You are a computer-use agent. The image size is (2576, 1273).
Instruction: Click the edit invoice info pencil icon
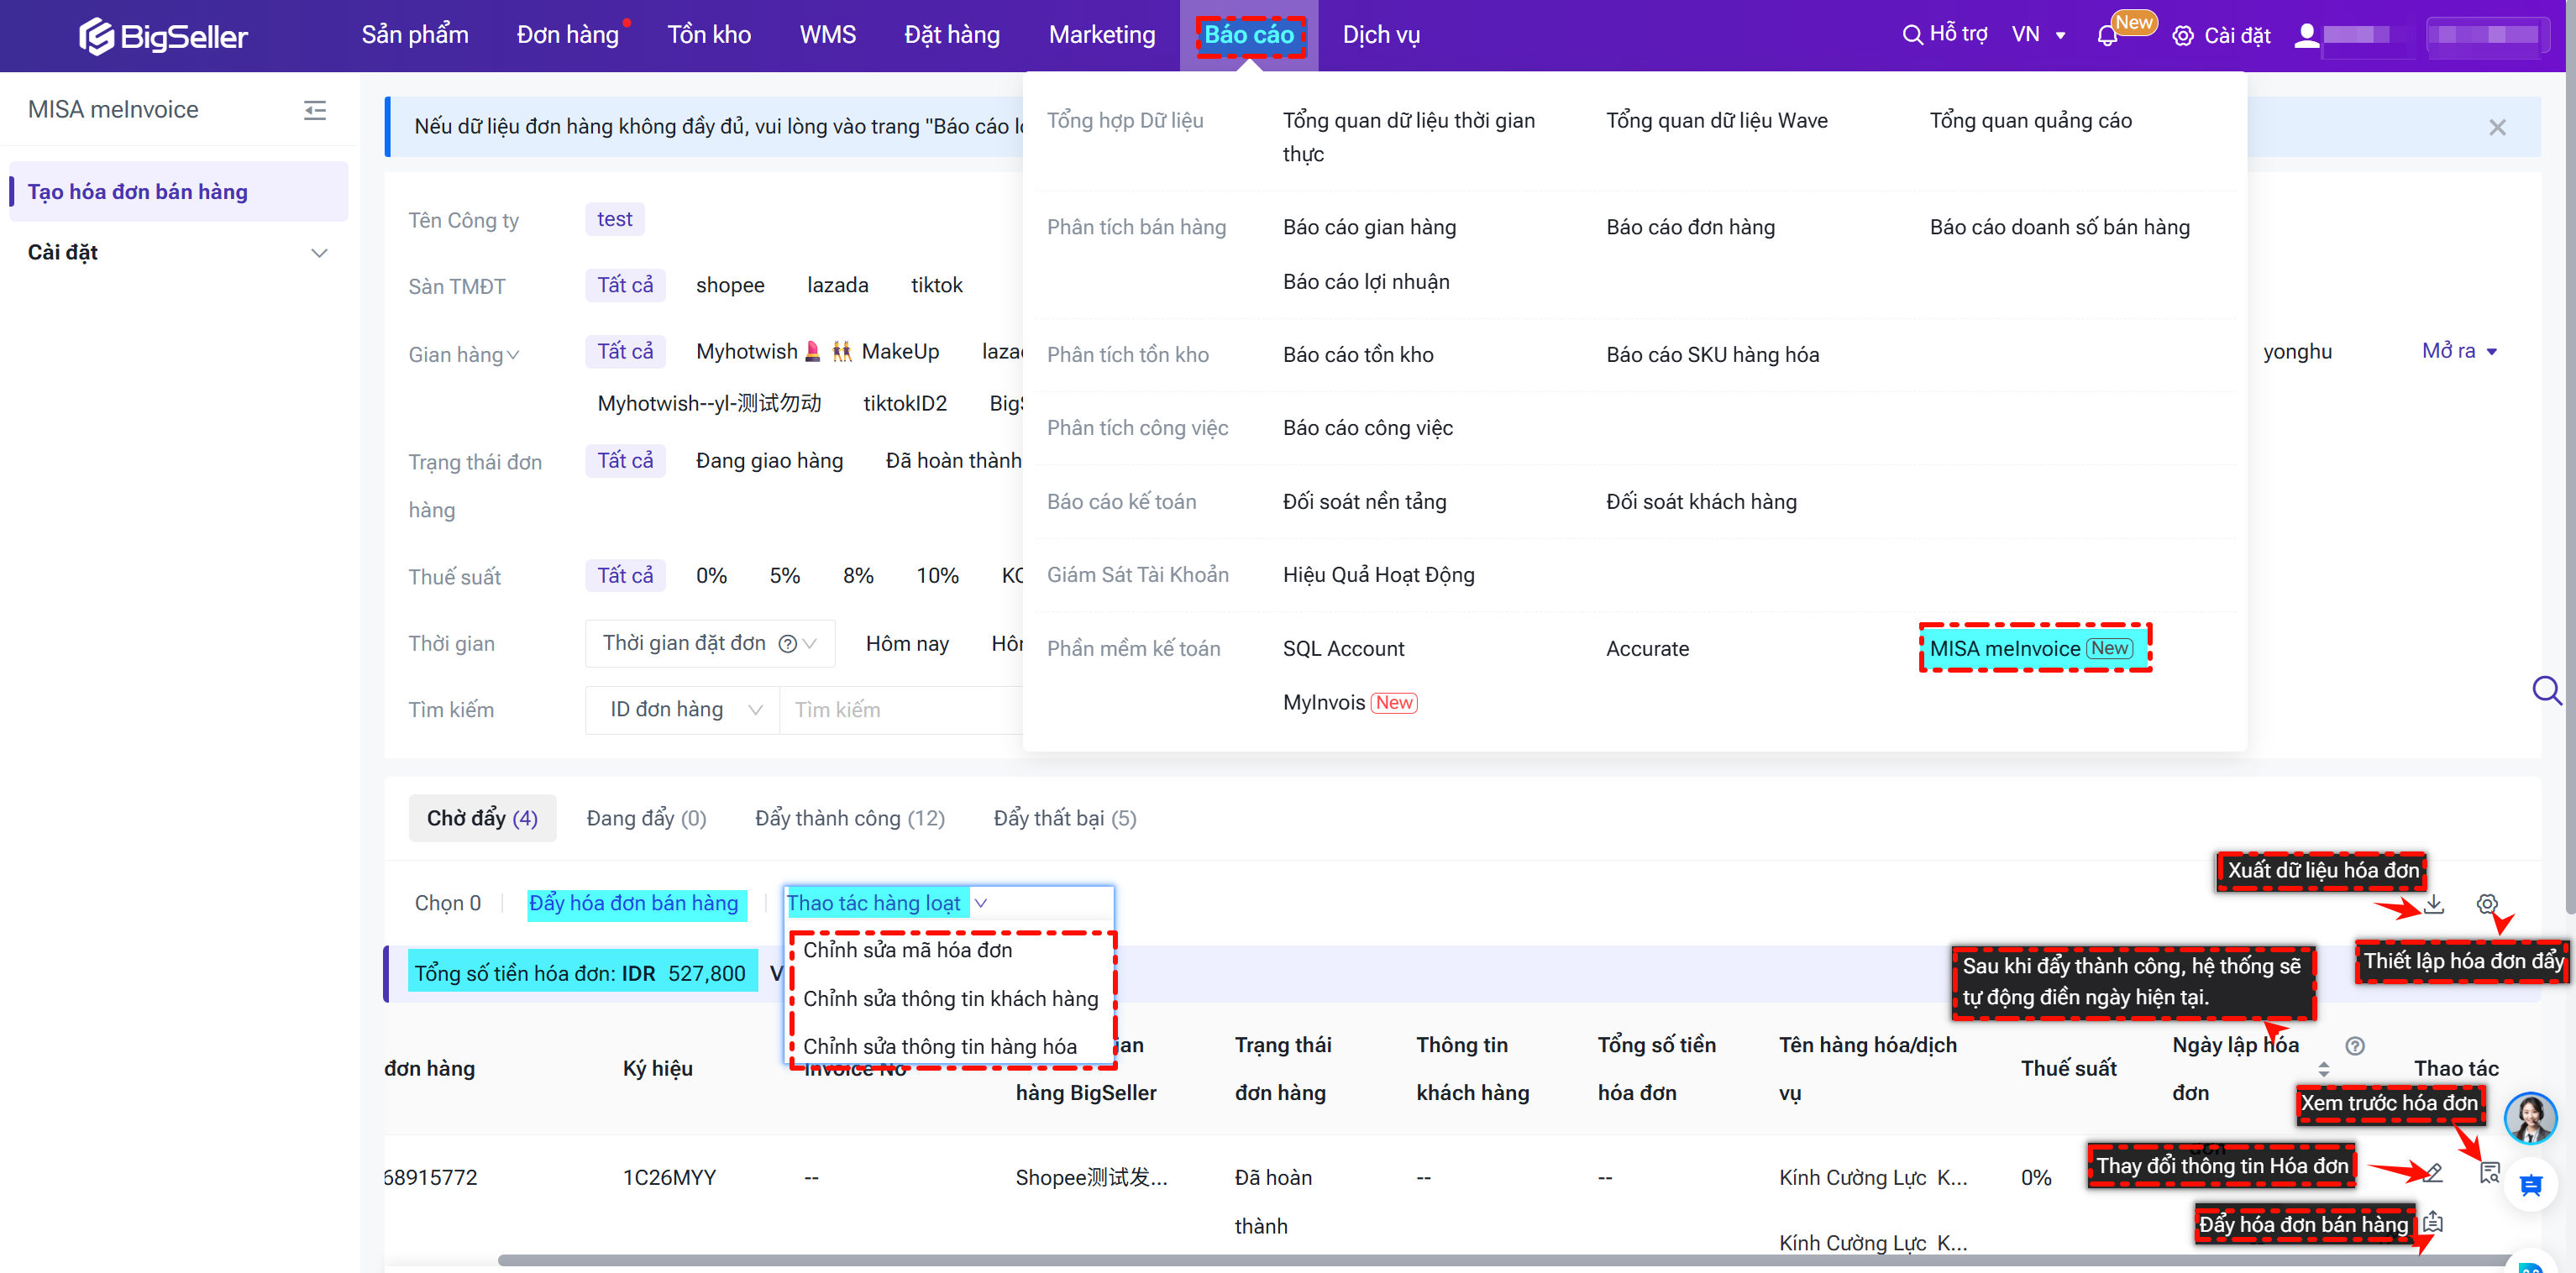pos(2433,1172)
